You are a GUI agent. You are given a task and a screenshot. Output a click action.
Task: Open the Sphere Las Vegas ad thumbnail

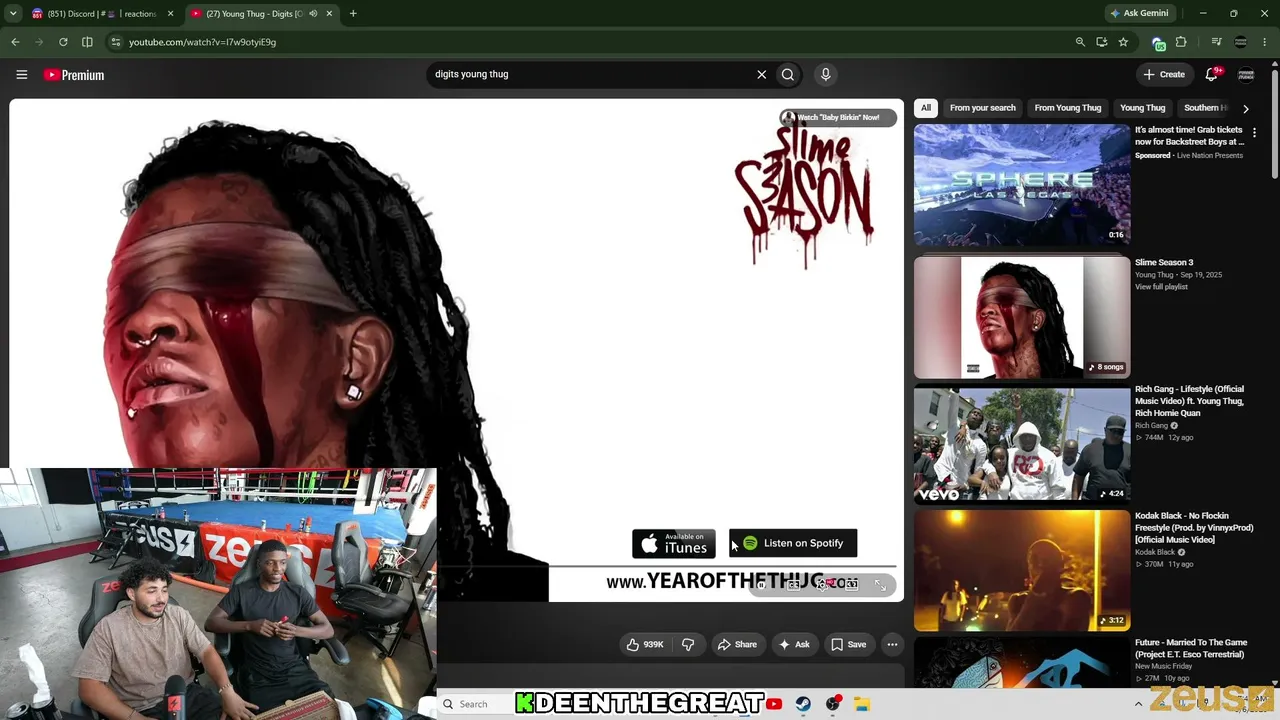point(1022,185)
